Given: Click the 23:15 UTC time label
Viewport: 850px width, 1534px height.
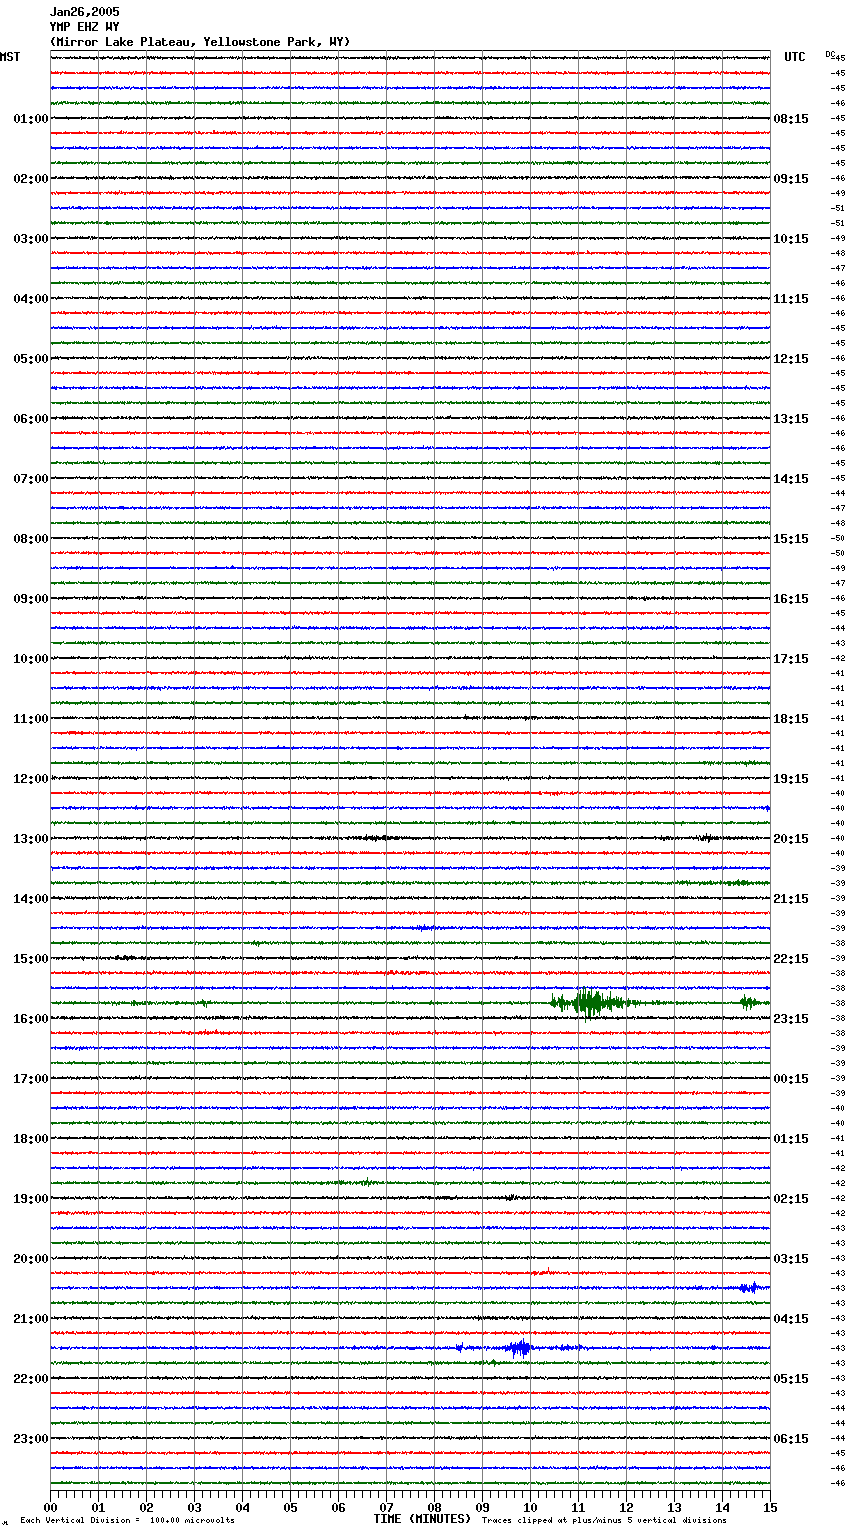Looking at the screenshot, I should [791, 1019].
